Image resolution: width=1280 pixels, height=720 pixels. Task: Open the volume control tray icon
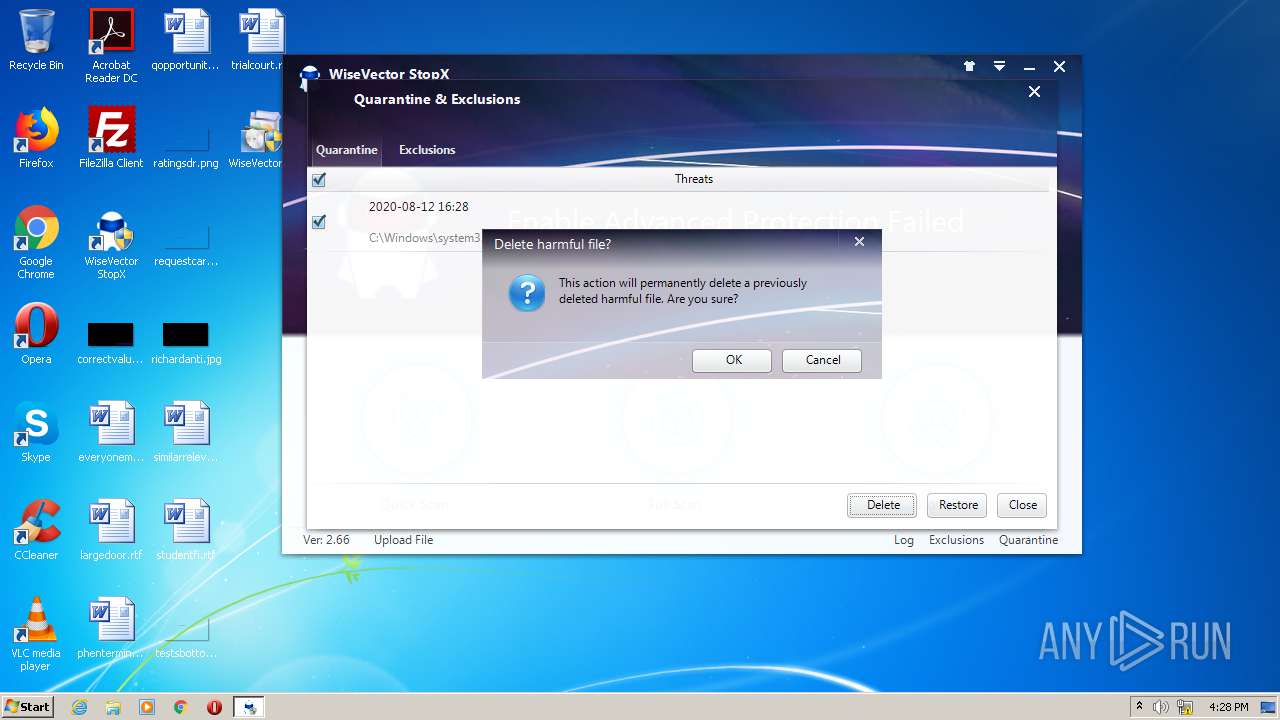1161,707
